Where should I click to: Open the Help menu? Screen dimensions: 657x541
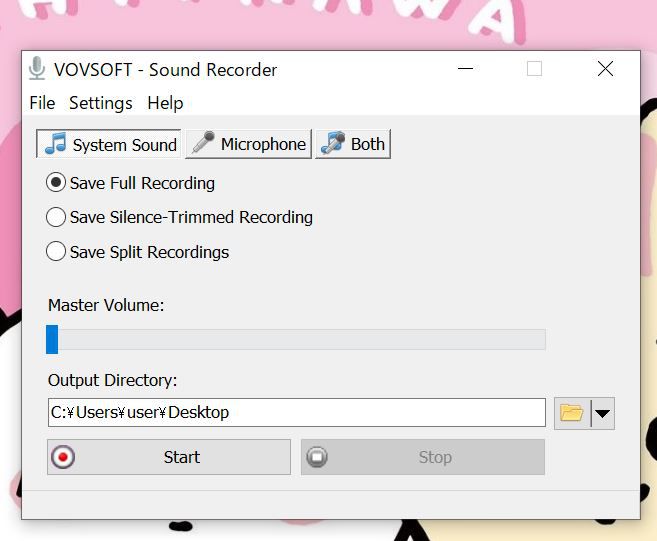[165, 103]
